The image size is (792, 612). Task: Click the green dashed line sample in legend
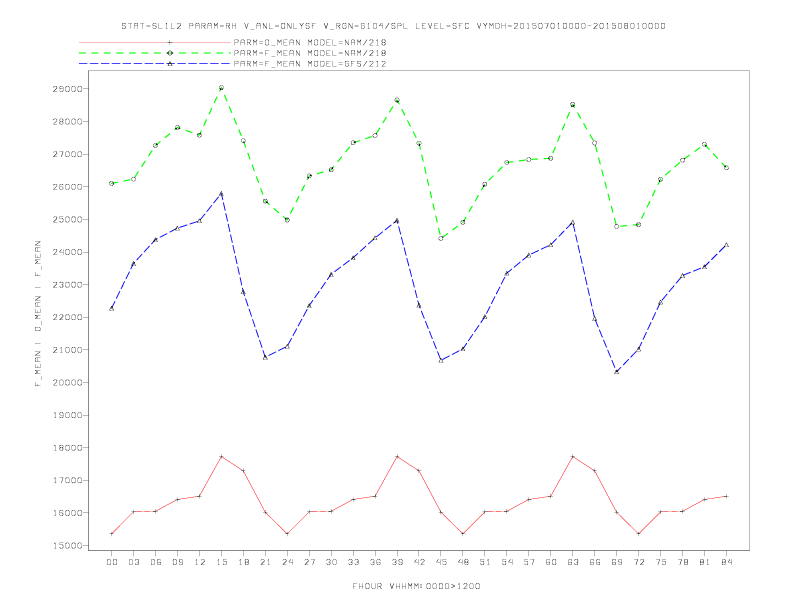point(155,53)
